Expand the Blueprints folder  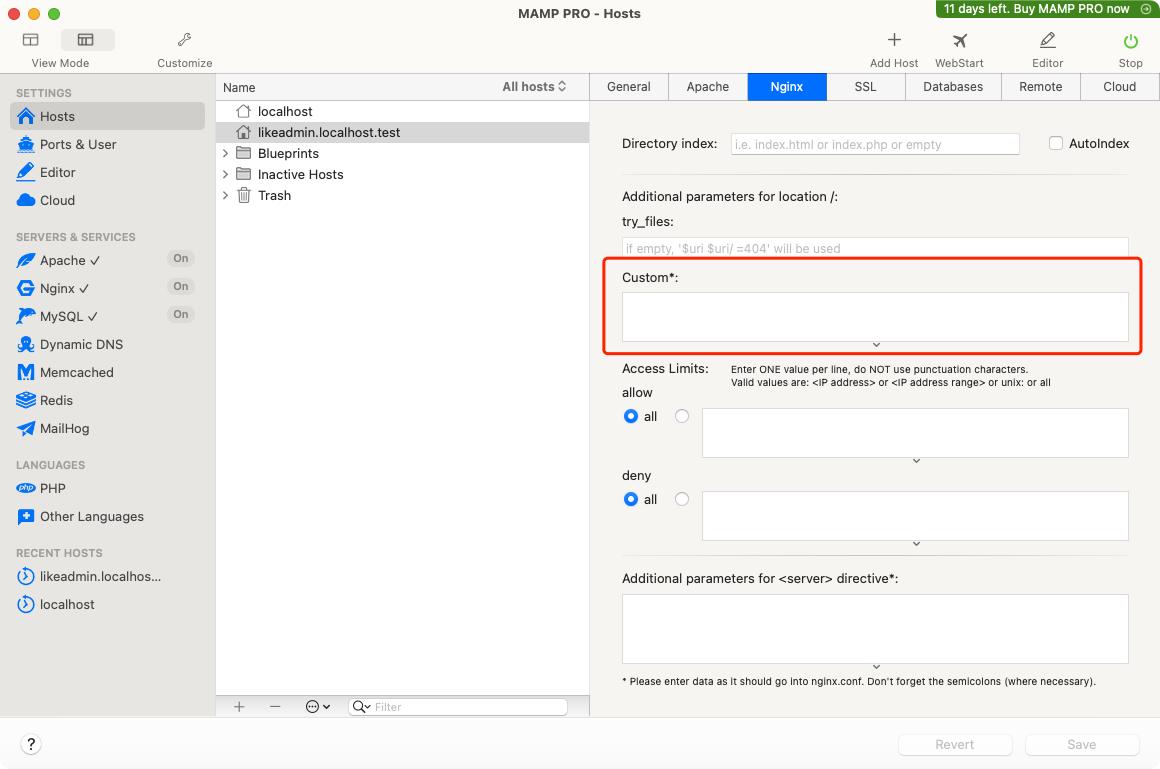pos(226,153)
